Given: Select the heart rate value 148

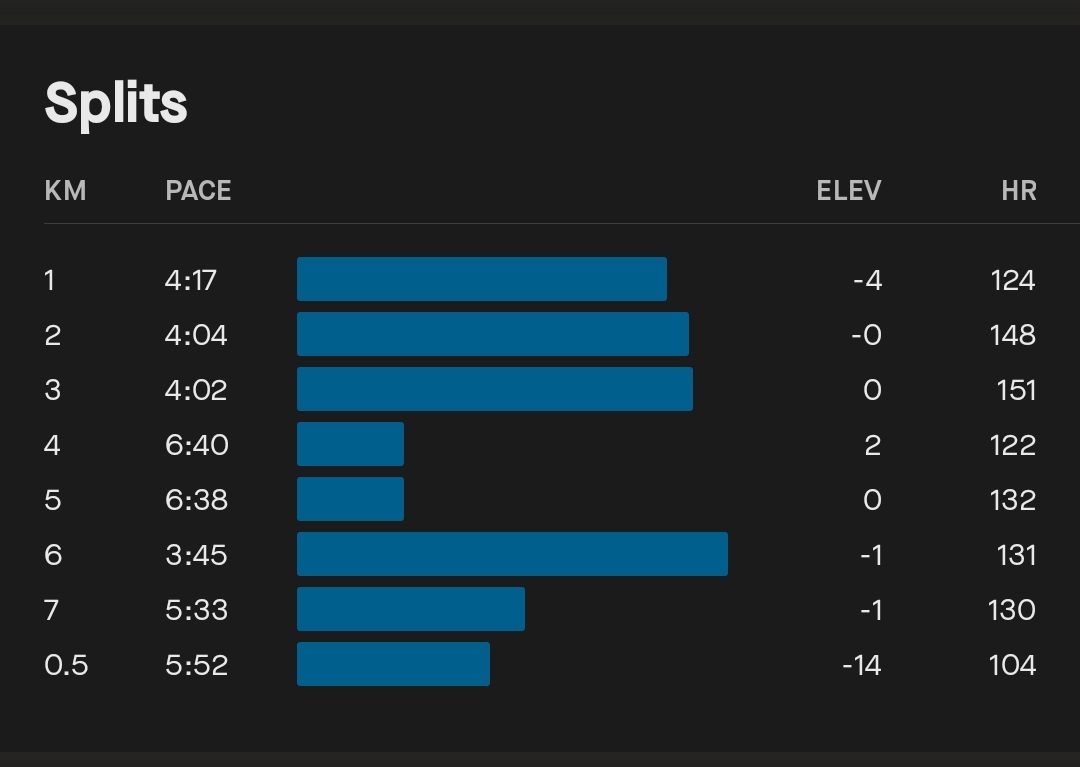Looking at the screenshot, I should 1013,335.
